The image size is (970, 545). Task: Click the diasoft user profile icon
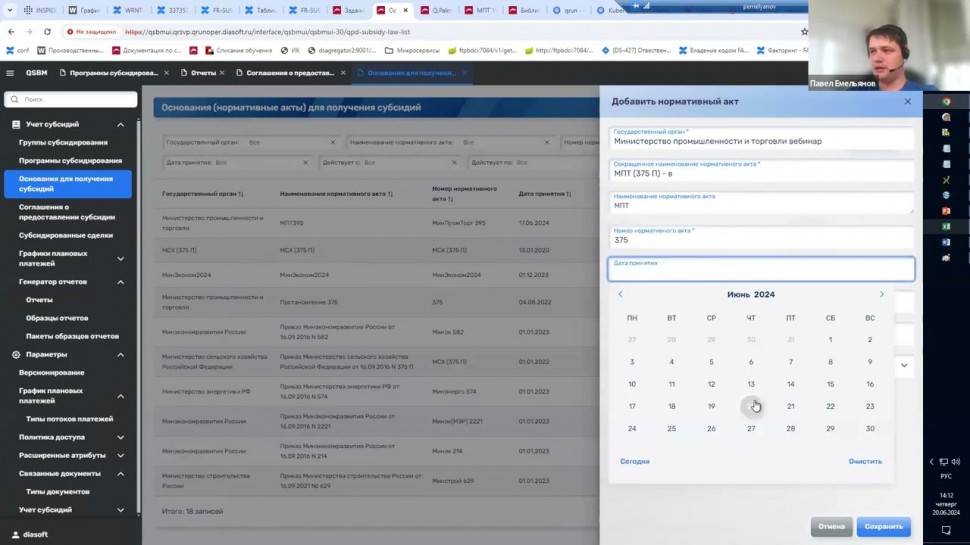[x=13, y=534]
